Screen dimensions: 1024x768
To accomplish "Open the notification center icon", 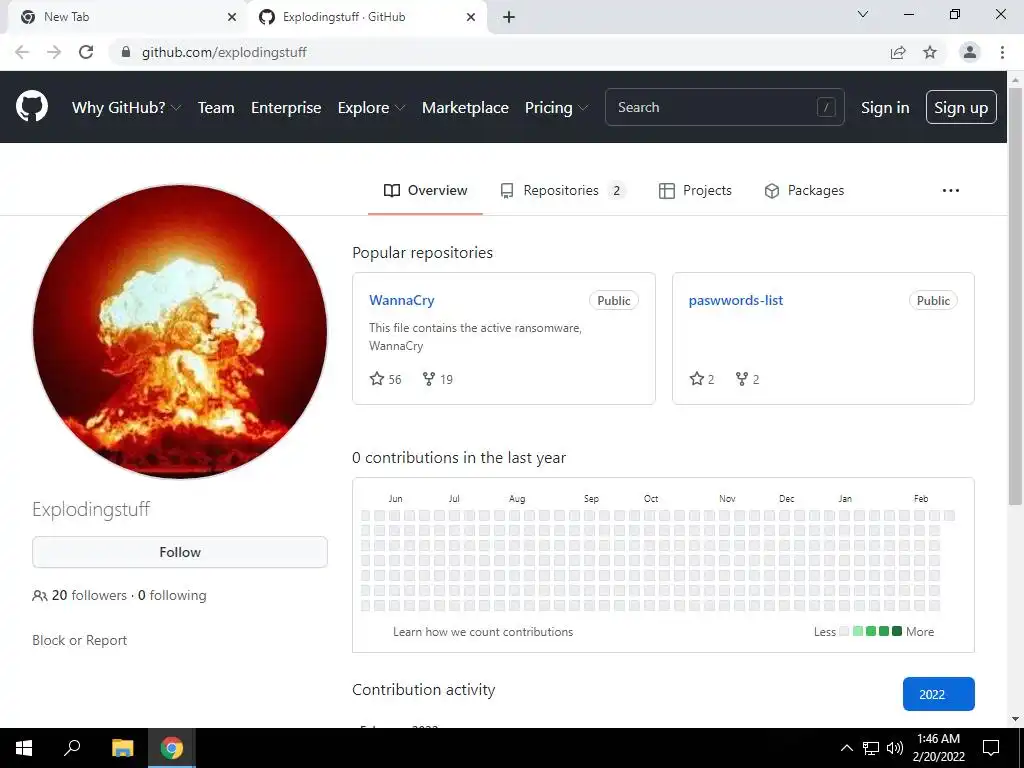I will point(991,748).
